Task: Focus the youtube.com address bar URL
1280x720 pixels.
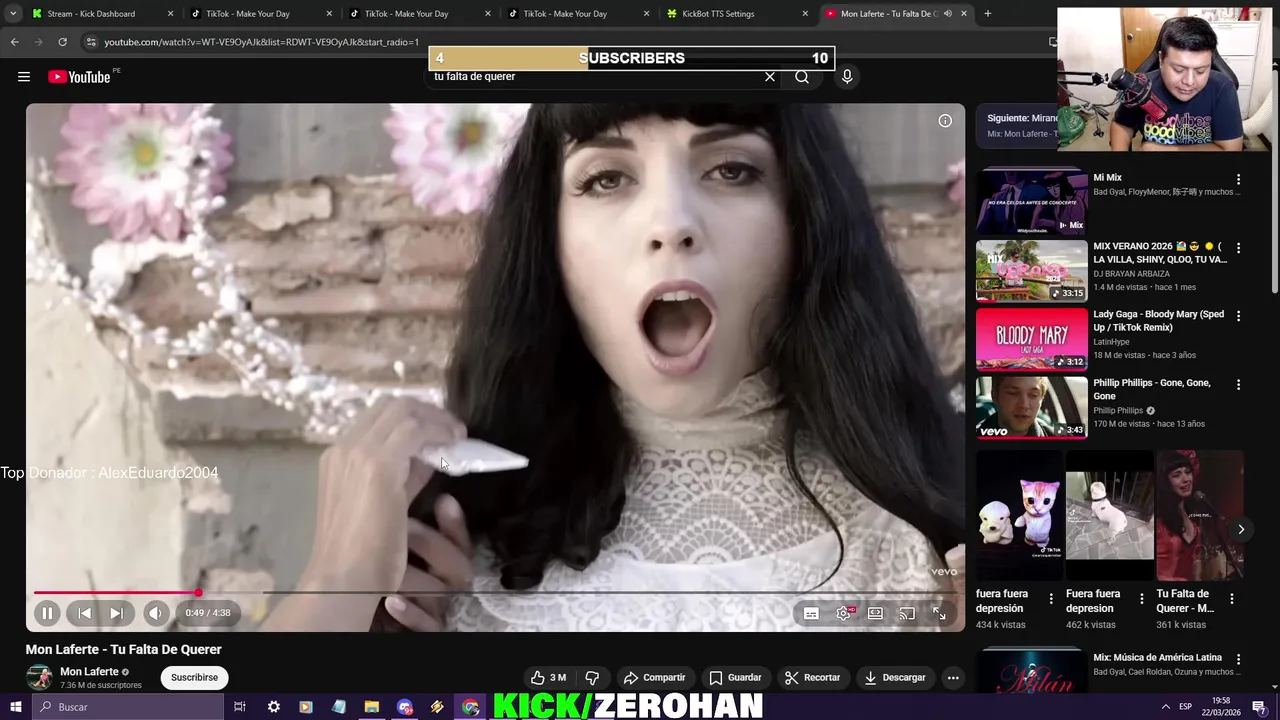Action: point(261,42)
